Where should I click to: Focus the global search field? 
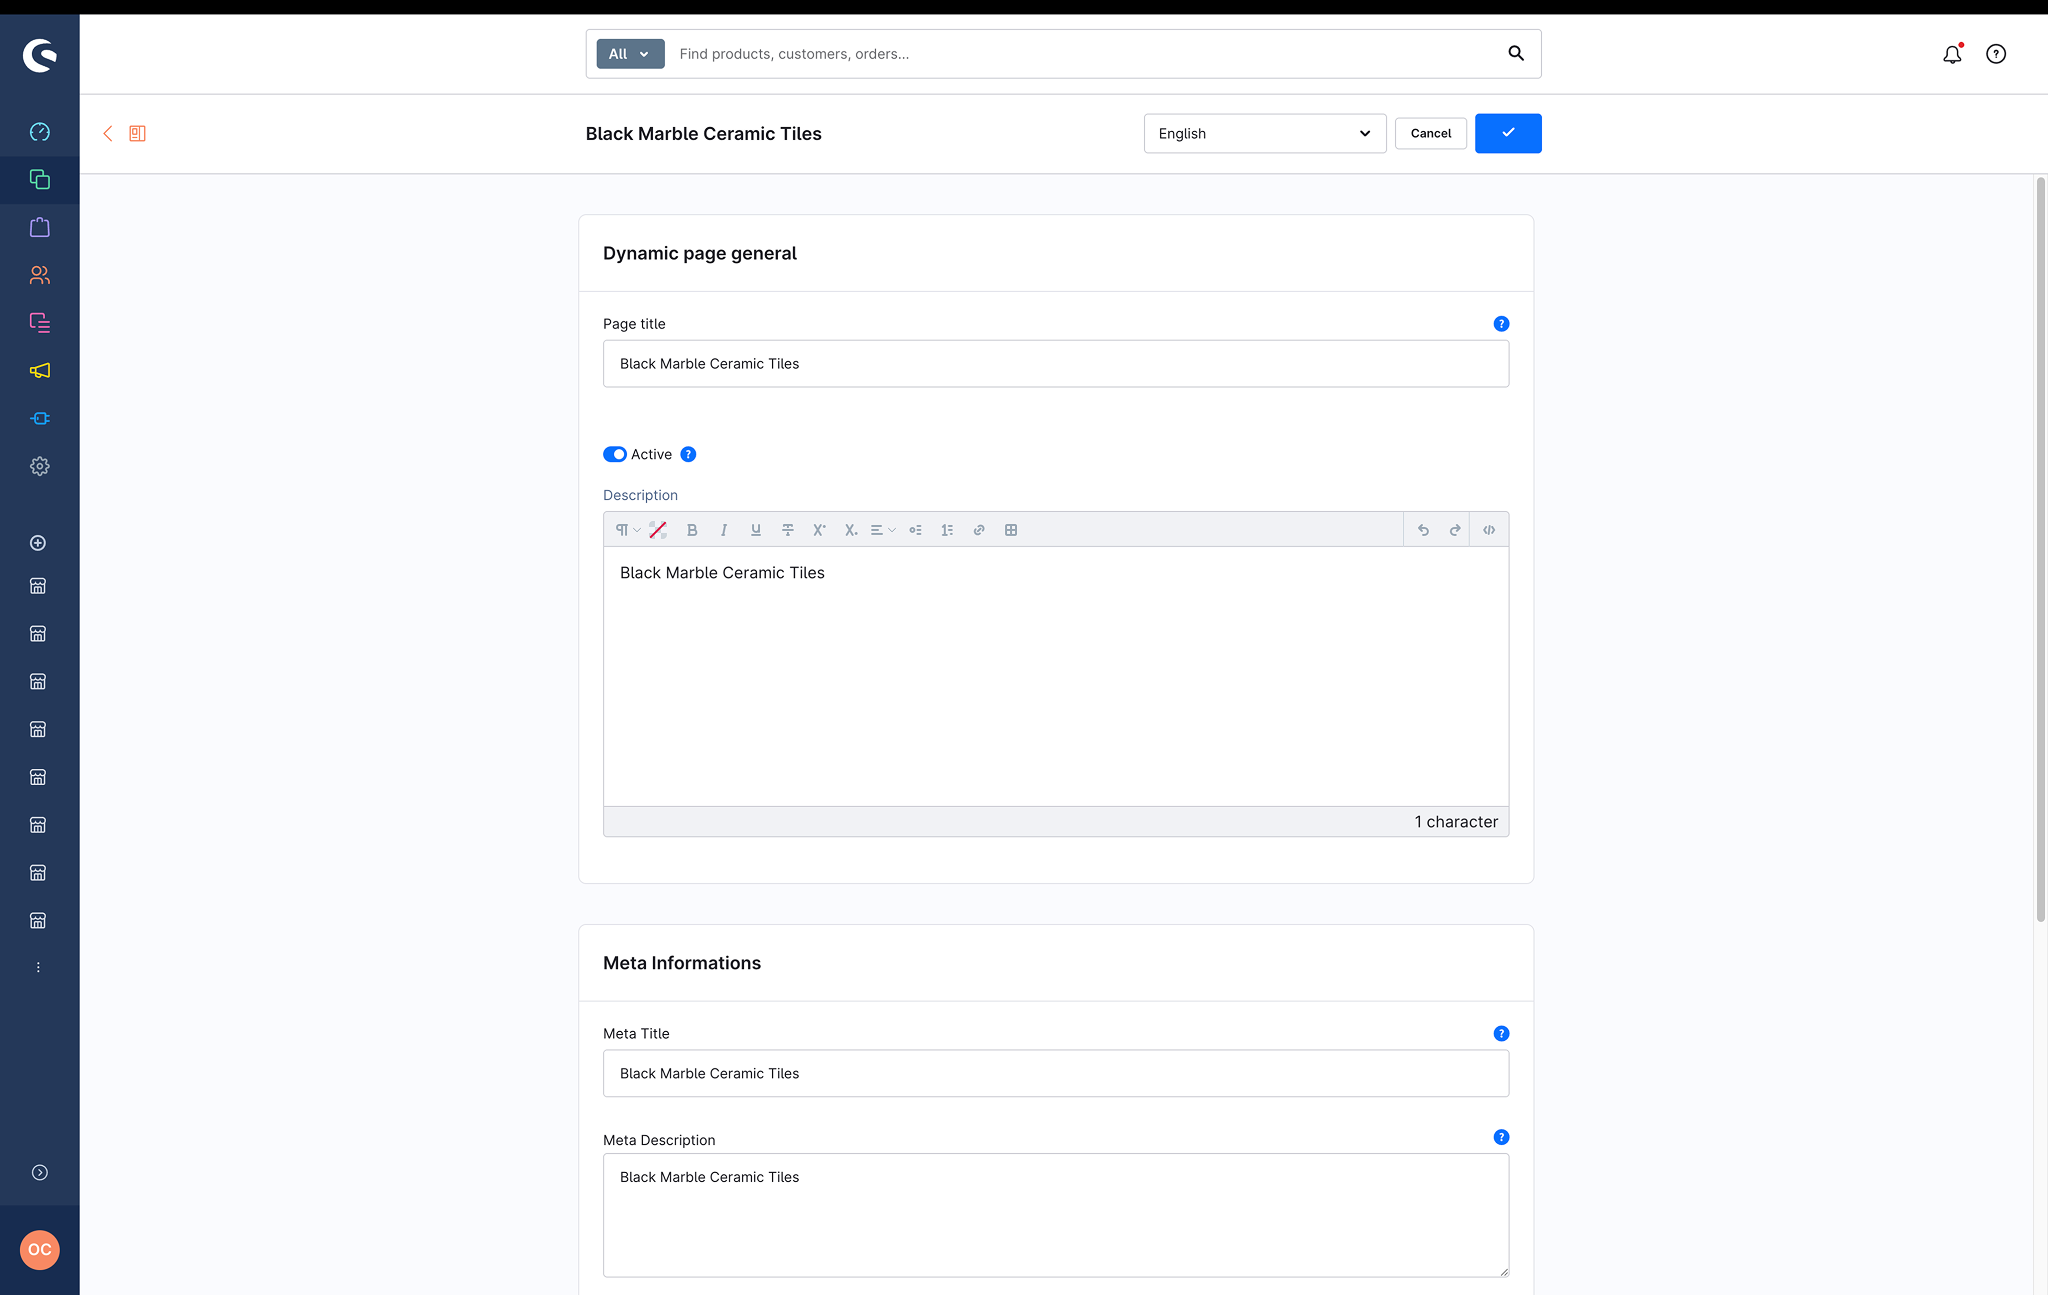(1085, 54)
